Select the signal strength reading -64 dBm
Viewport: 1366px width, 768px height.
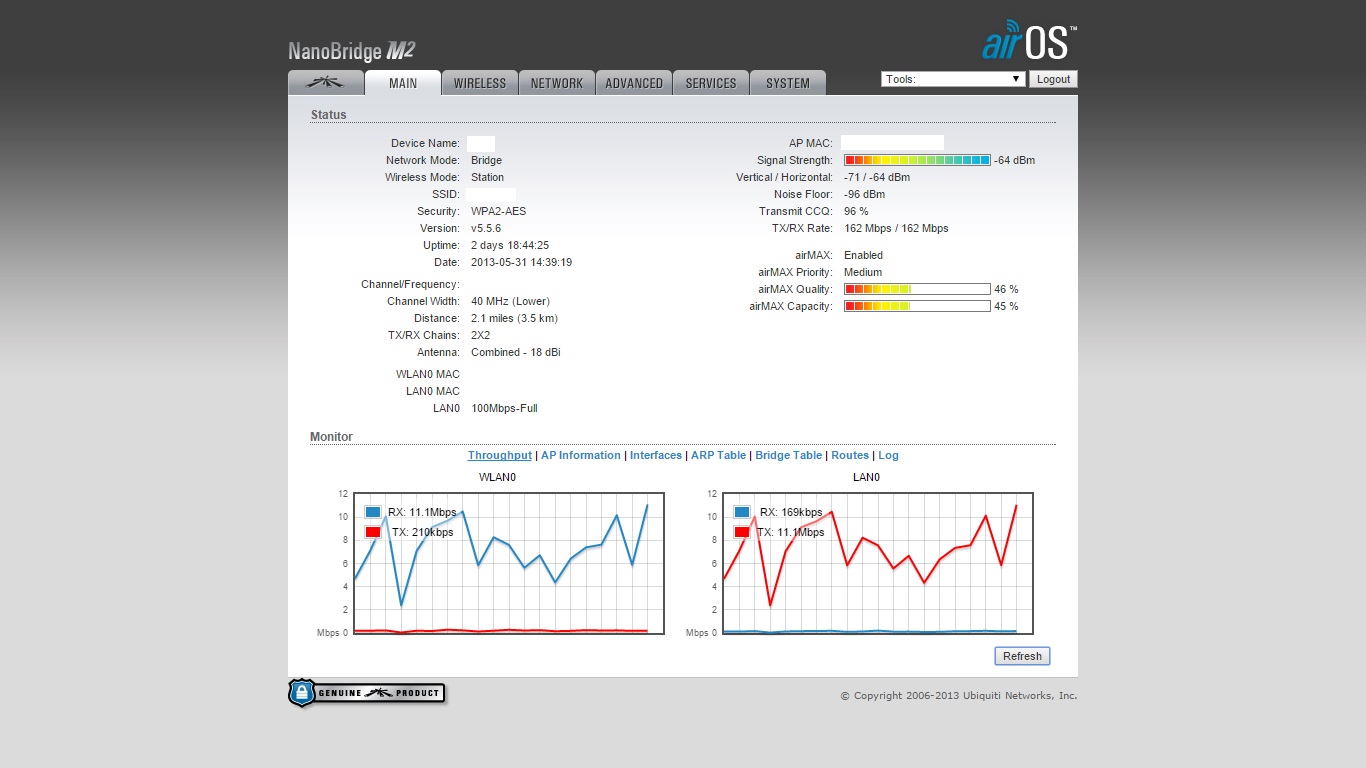(1014, 160)
